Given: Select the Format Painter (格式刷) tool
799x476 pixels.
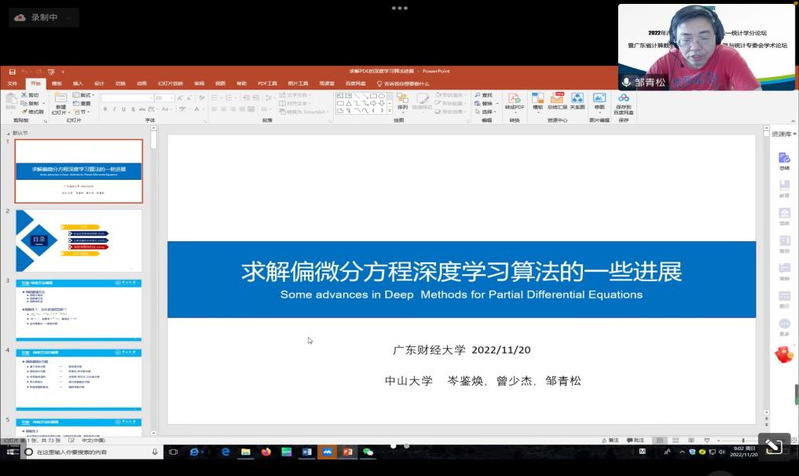Looking at the screenshot, I should [x=32, y=112].
